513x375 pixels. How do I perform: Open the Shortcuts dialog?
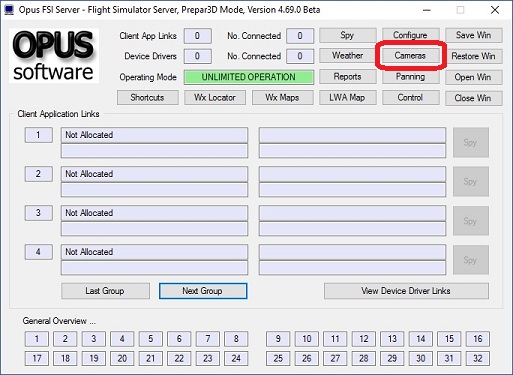coord(148,98)
